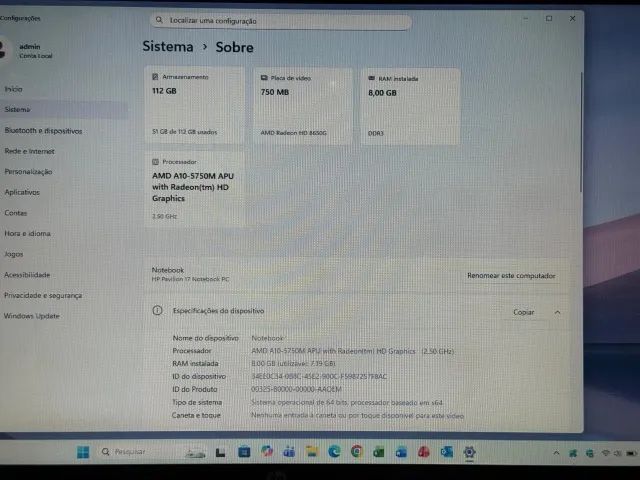Open Task View from the taskbar

(x=220, y=452)
